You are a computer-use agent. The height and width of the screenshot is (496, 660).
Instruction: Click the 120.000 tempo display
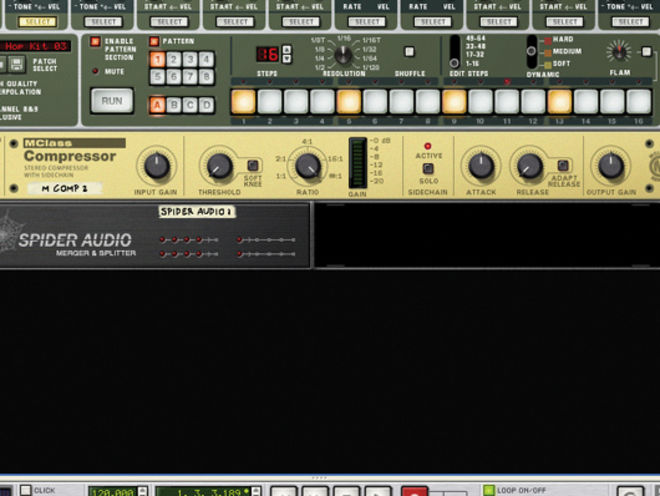tap(112, 492)
